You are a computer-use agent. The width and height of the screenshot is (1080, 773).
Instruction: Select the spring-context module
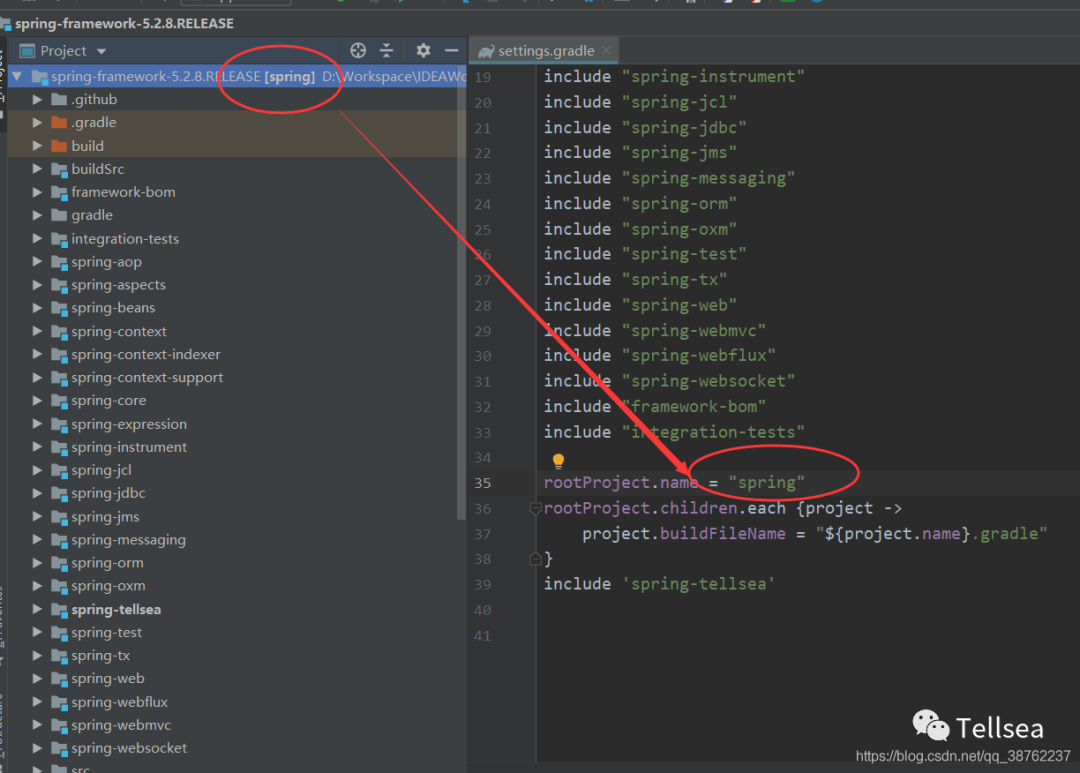118,331
